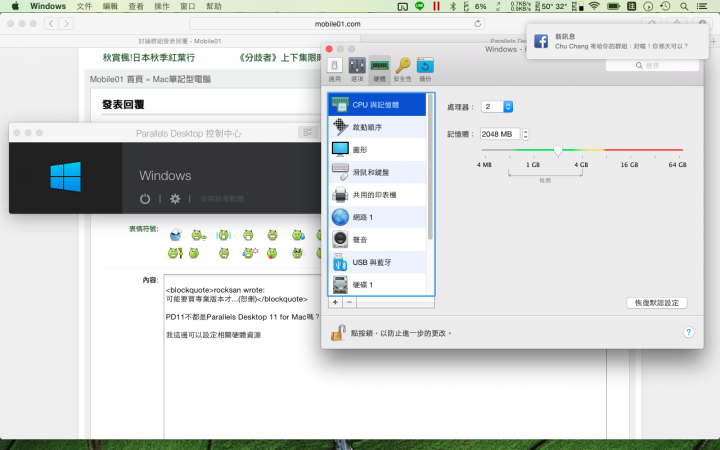Click the battery icon in menu bar
This screenshot has width=720, height=450.
[613, 6]
